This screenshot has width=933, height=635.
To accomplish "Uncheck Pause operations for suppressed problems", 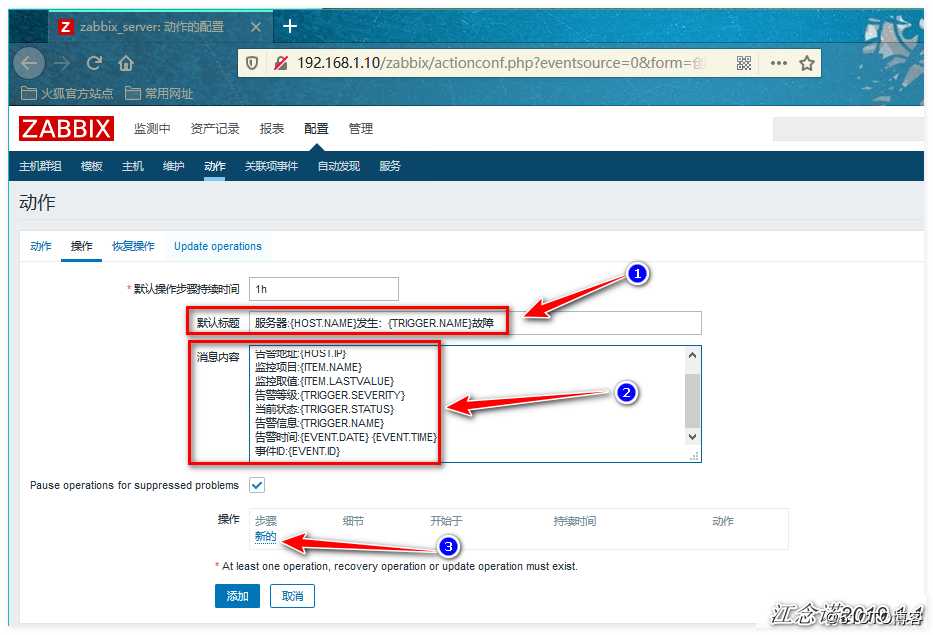I will (257, 485).
